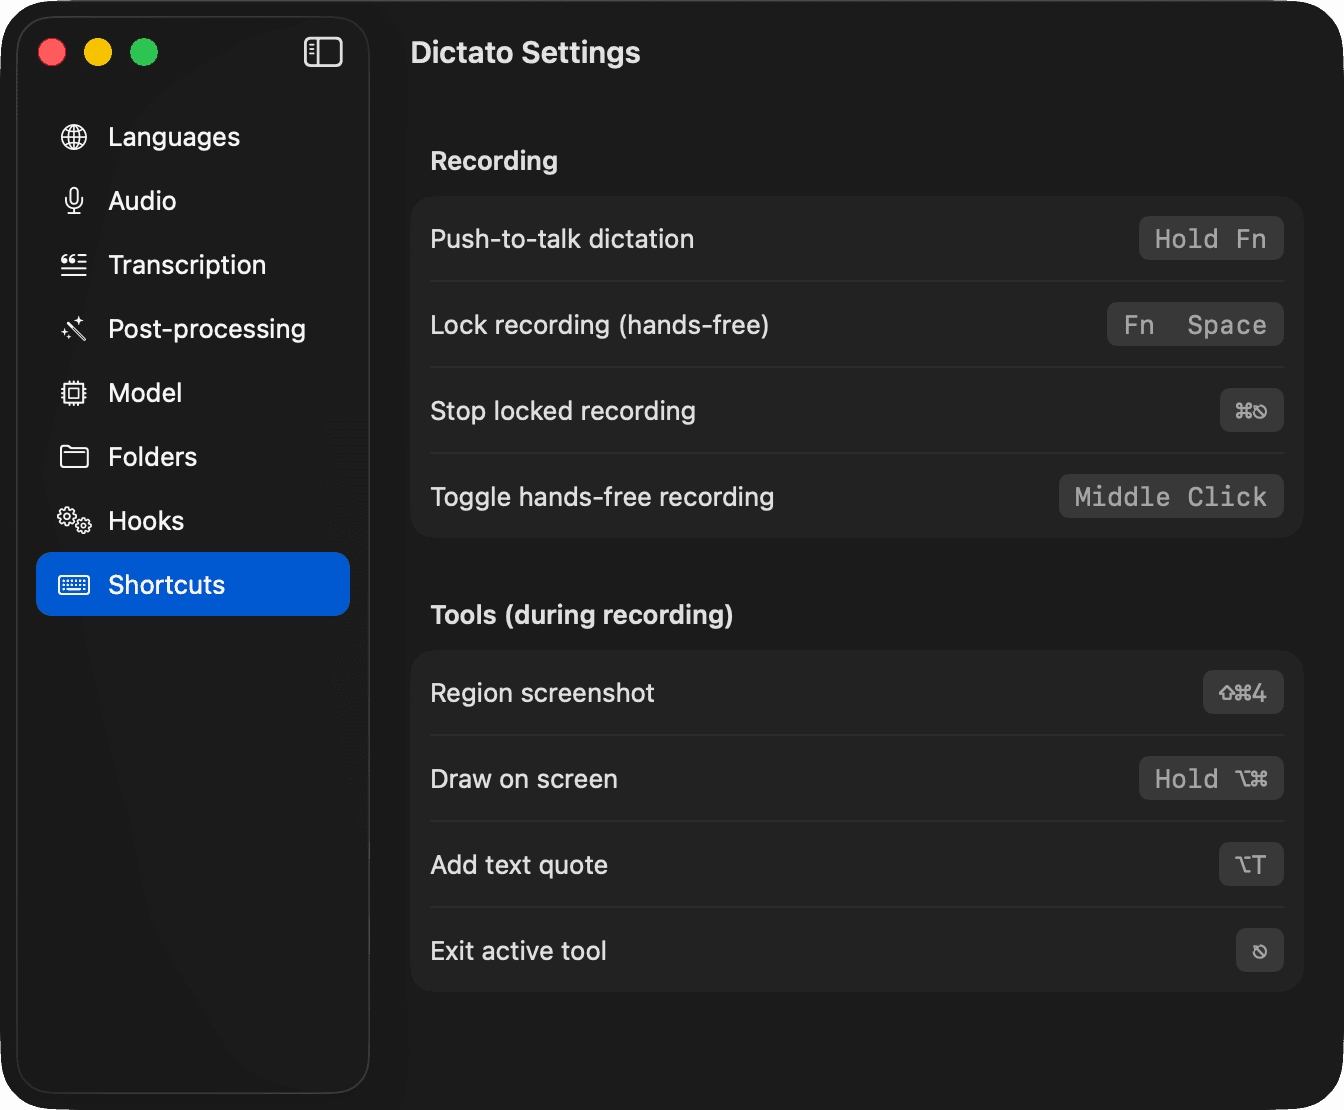Click the Middle Click hands-free shortcut badge
Image resolution: width=1344 pixels, height=1110 pixels.
(x=1170, y=496)
